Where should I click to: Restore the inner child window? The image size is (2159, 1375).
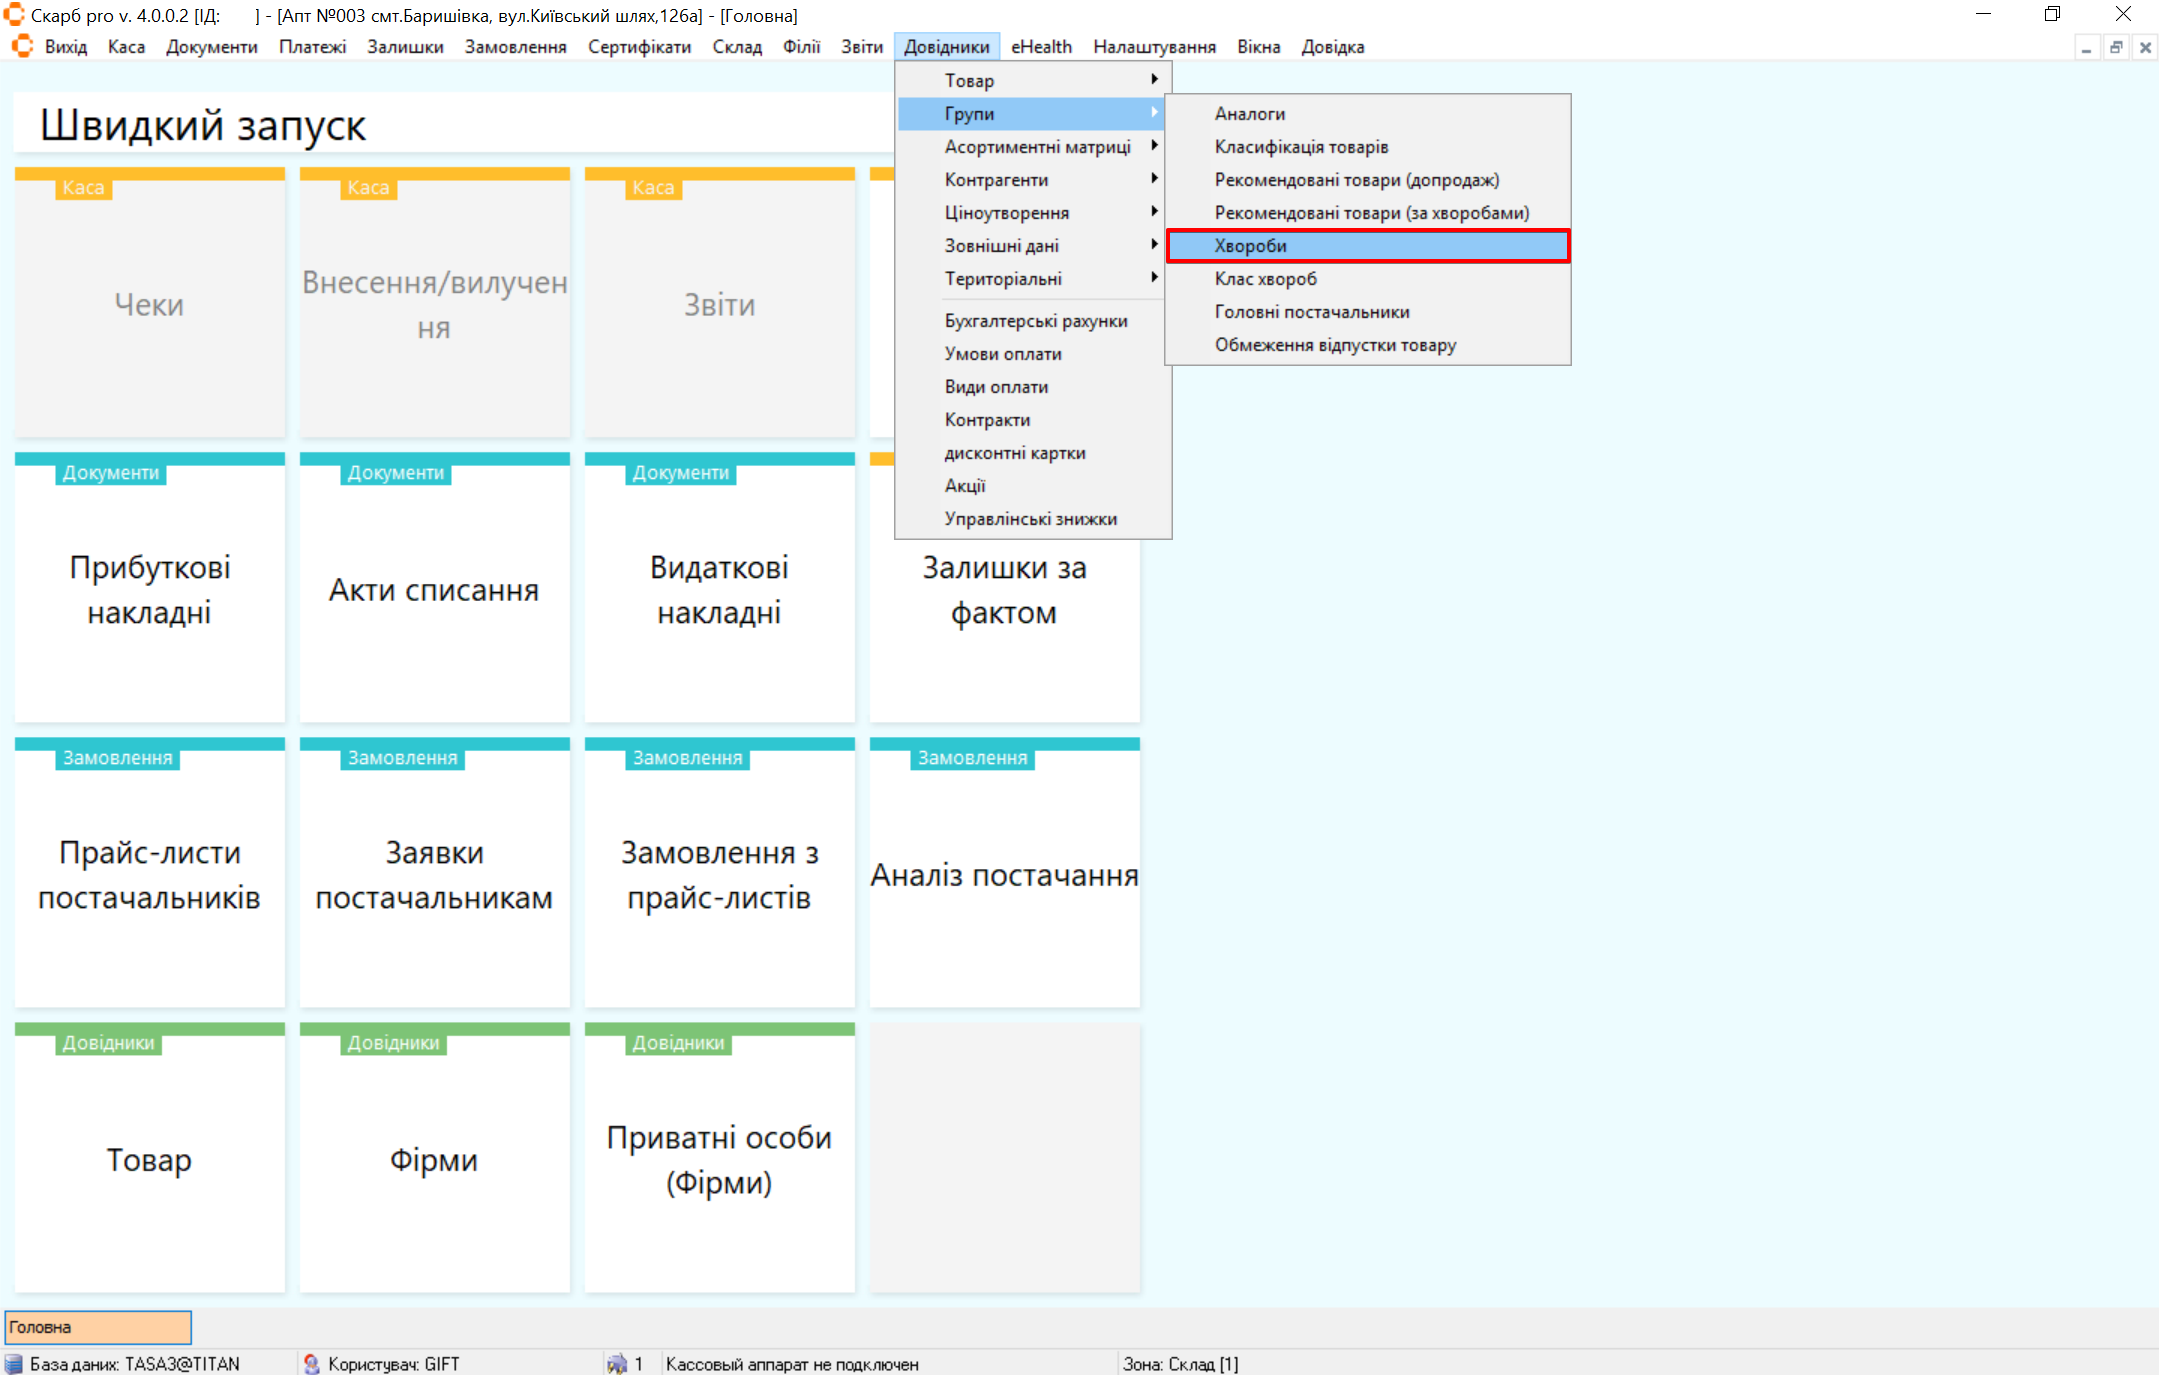coord(2116,48)
